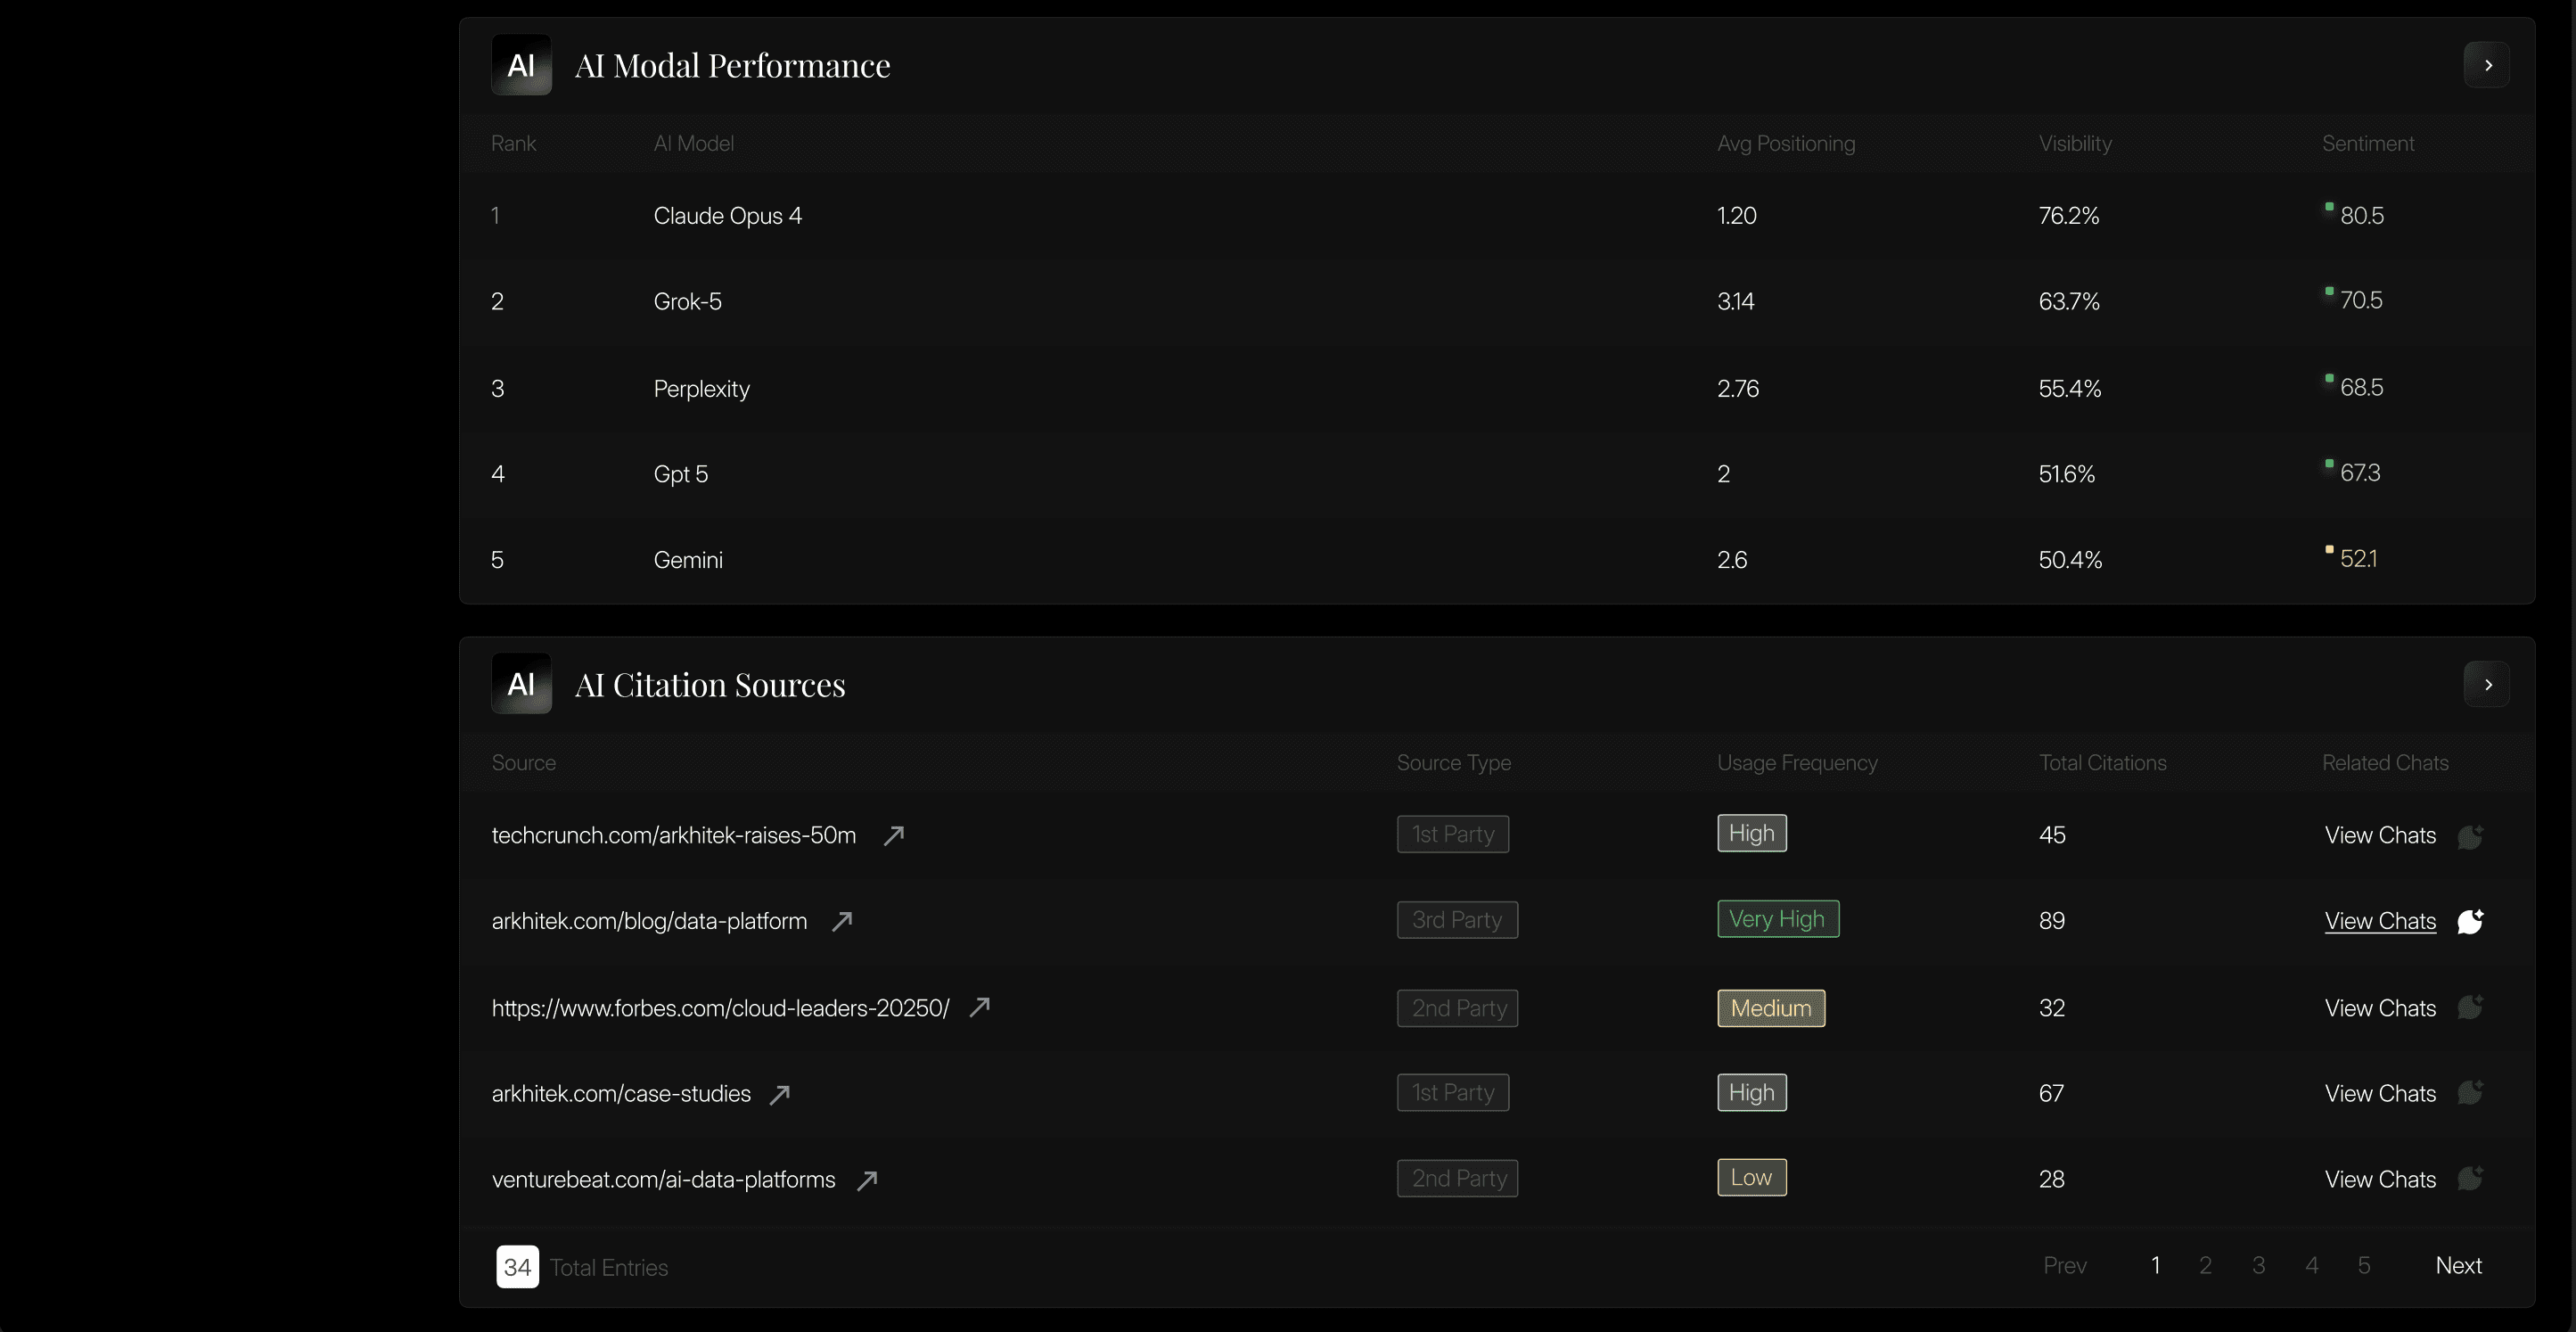Click Prev pagination button

2065,1266
